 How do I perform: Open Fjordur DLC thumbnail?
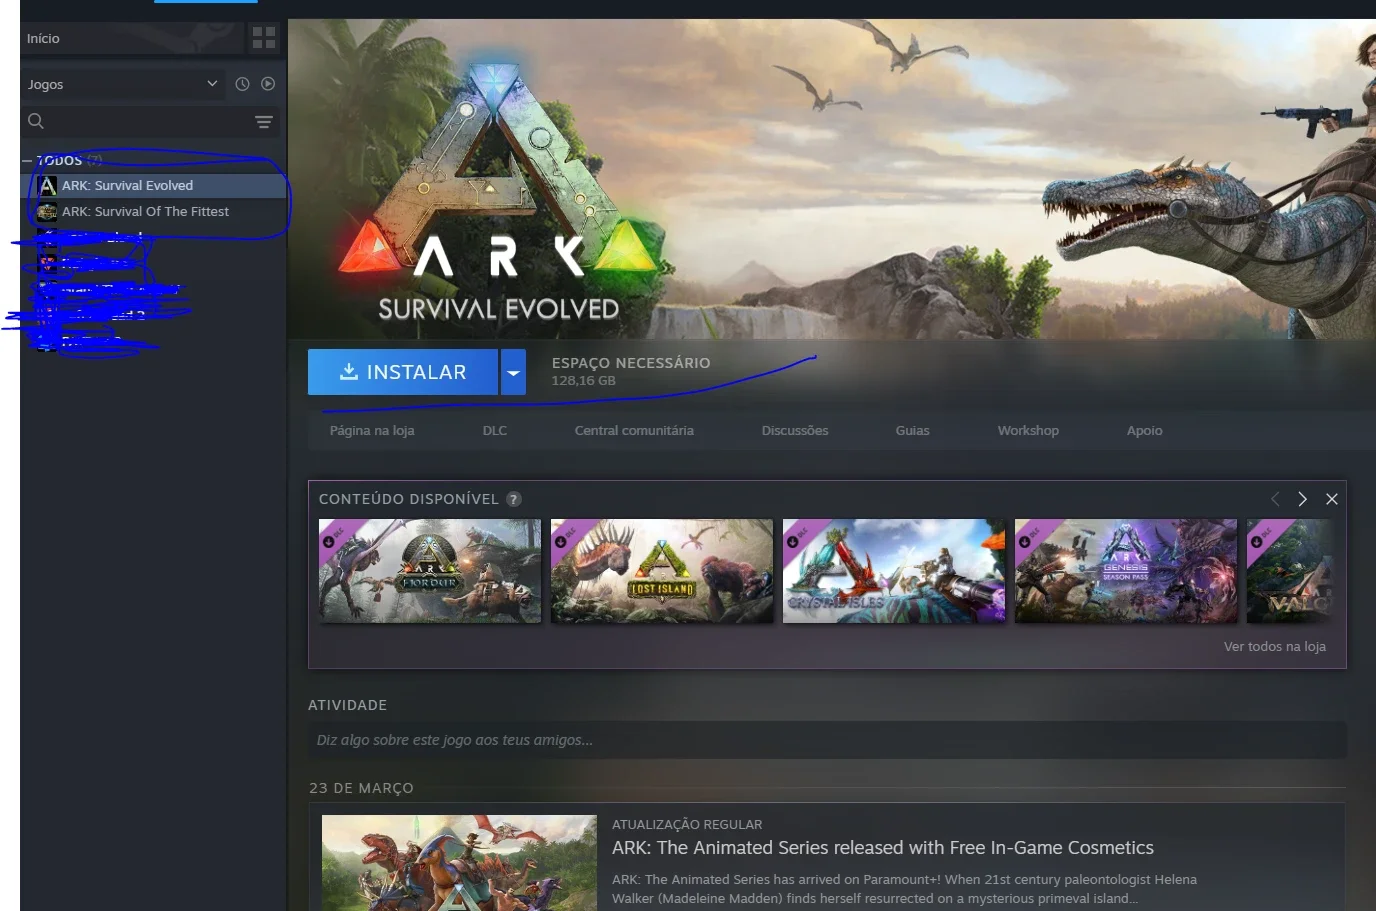click(x=430, y=571)
